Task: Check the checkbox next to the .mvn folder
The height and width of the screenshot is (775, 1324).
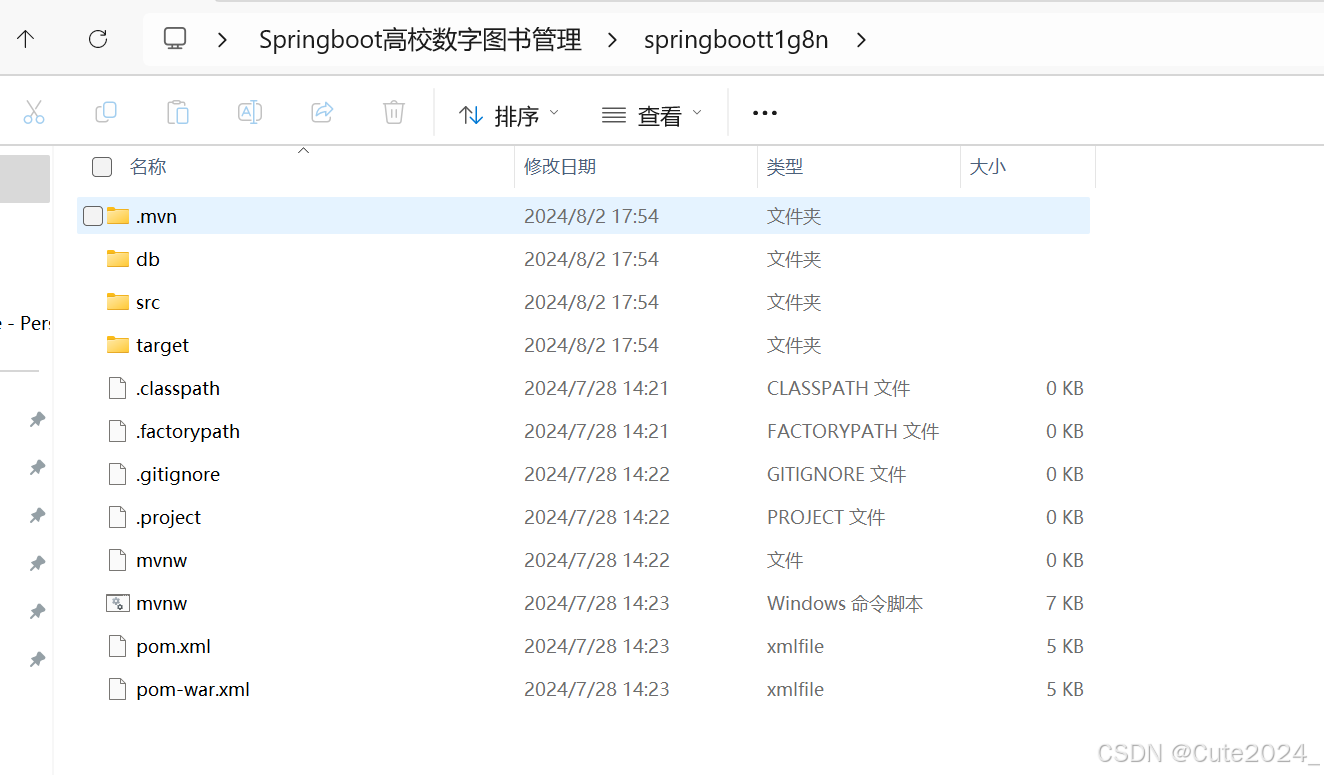Action: click(x=93, y=215)
